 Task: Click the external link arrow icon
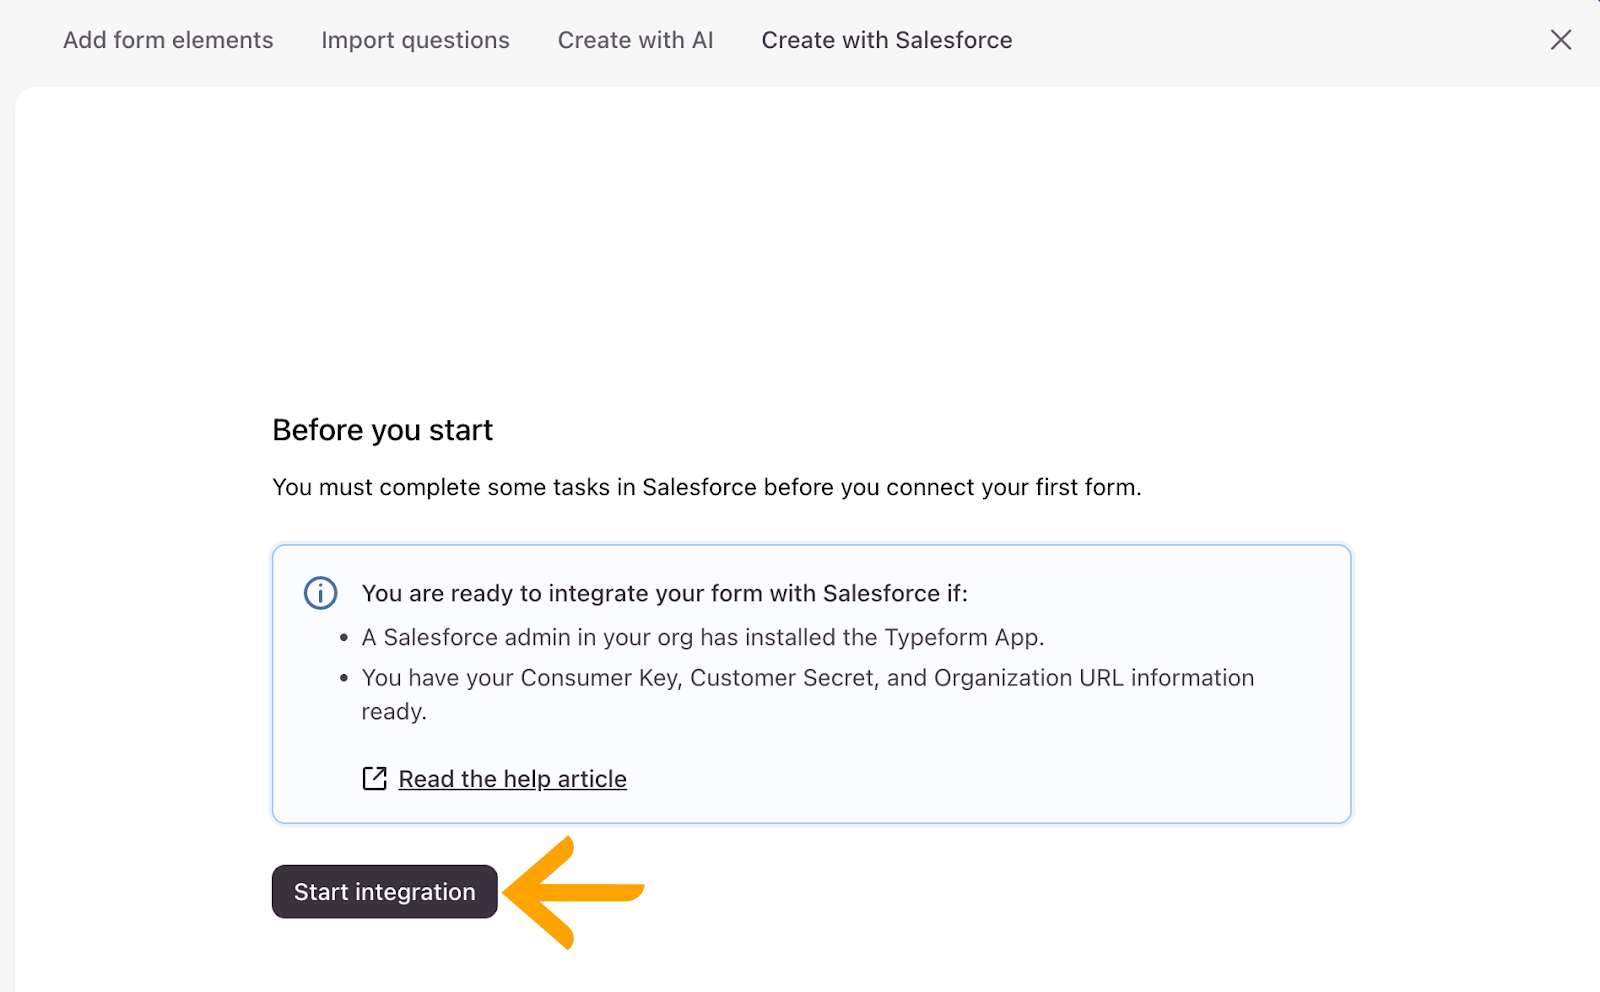[x=374, y=779]
